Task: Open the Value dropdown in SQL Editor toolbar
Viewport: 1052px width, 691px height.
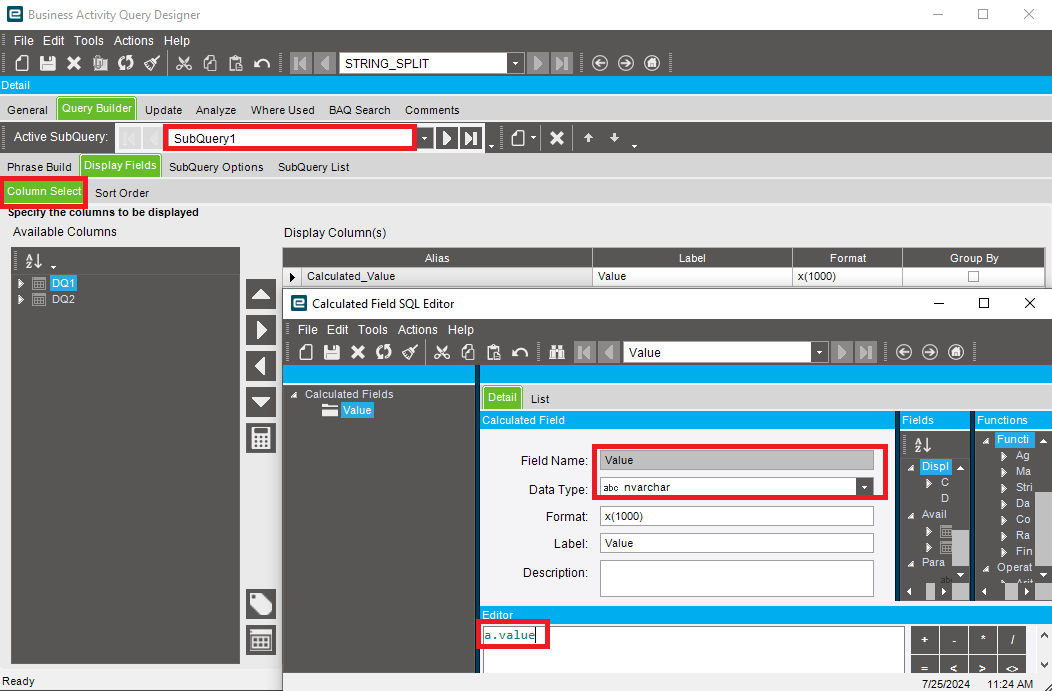Action: [x=819, y=352]
